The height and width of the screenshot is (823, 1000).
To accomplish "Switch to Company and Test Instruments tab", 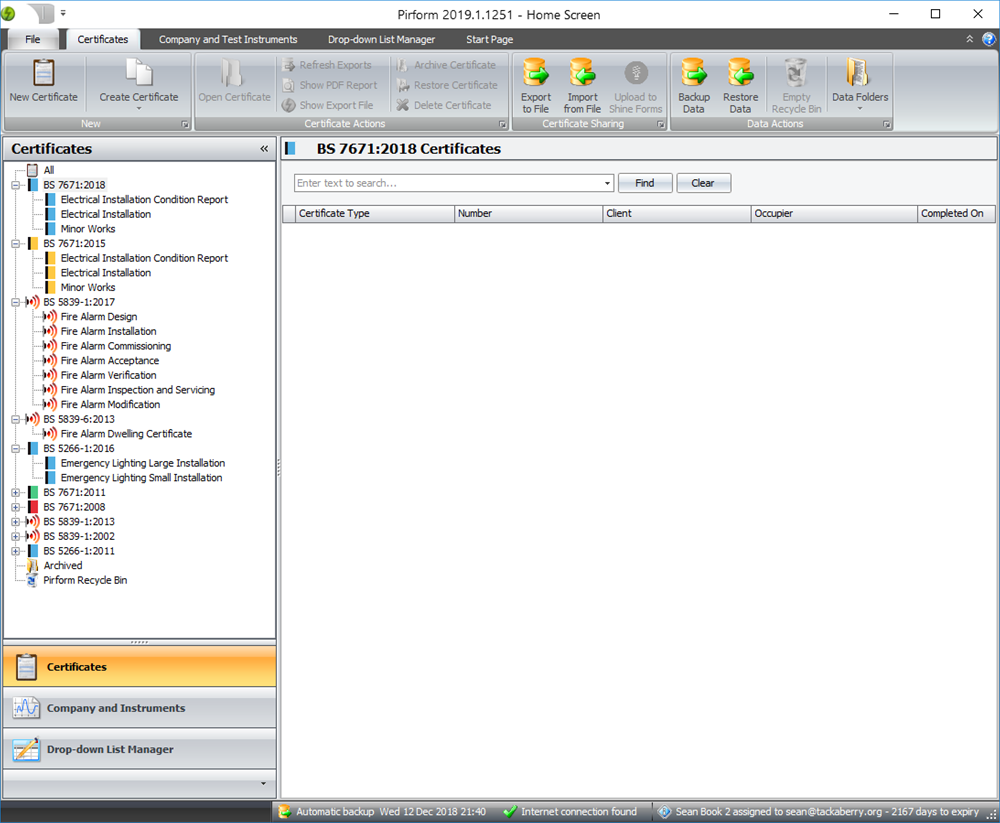I will (x=228, y=40).
